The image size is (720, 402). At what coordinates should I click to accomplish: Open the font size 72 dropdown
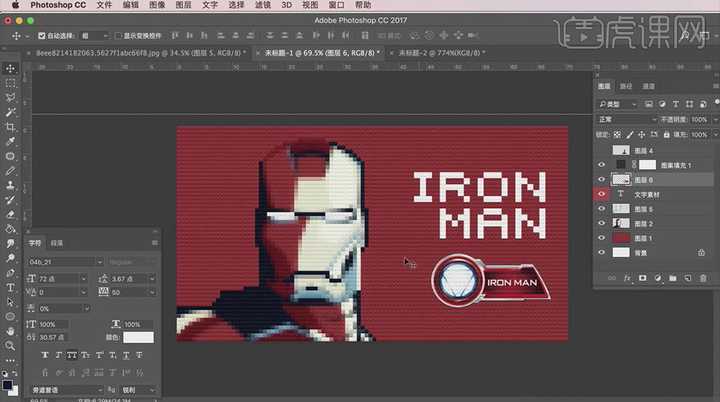(83, 279)
